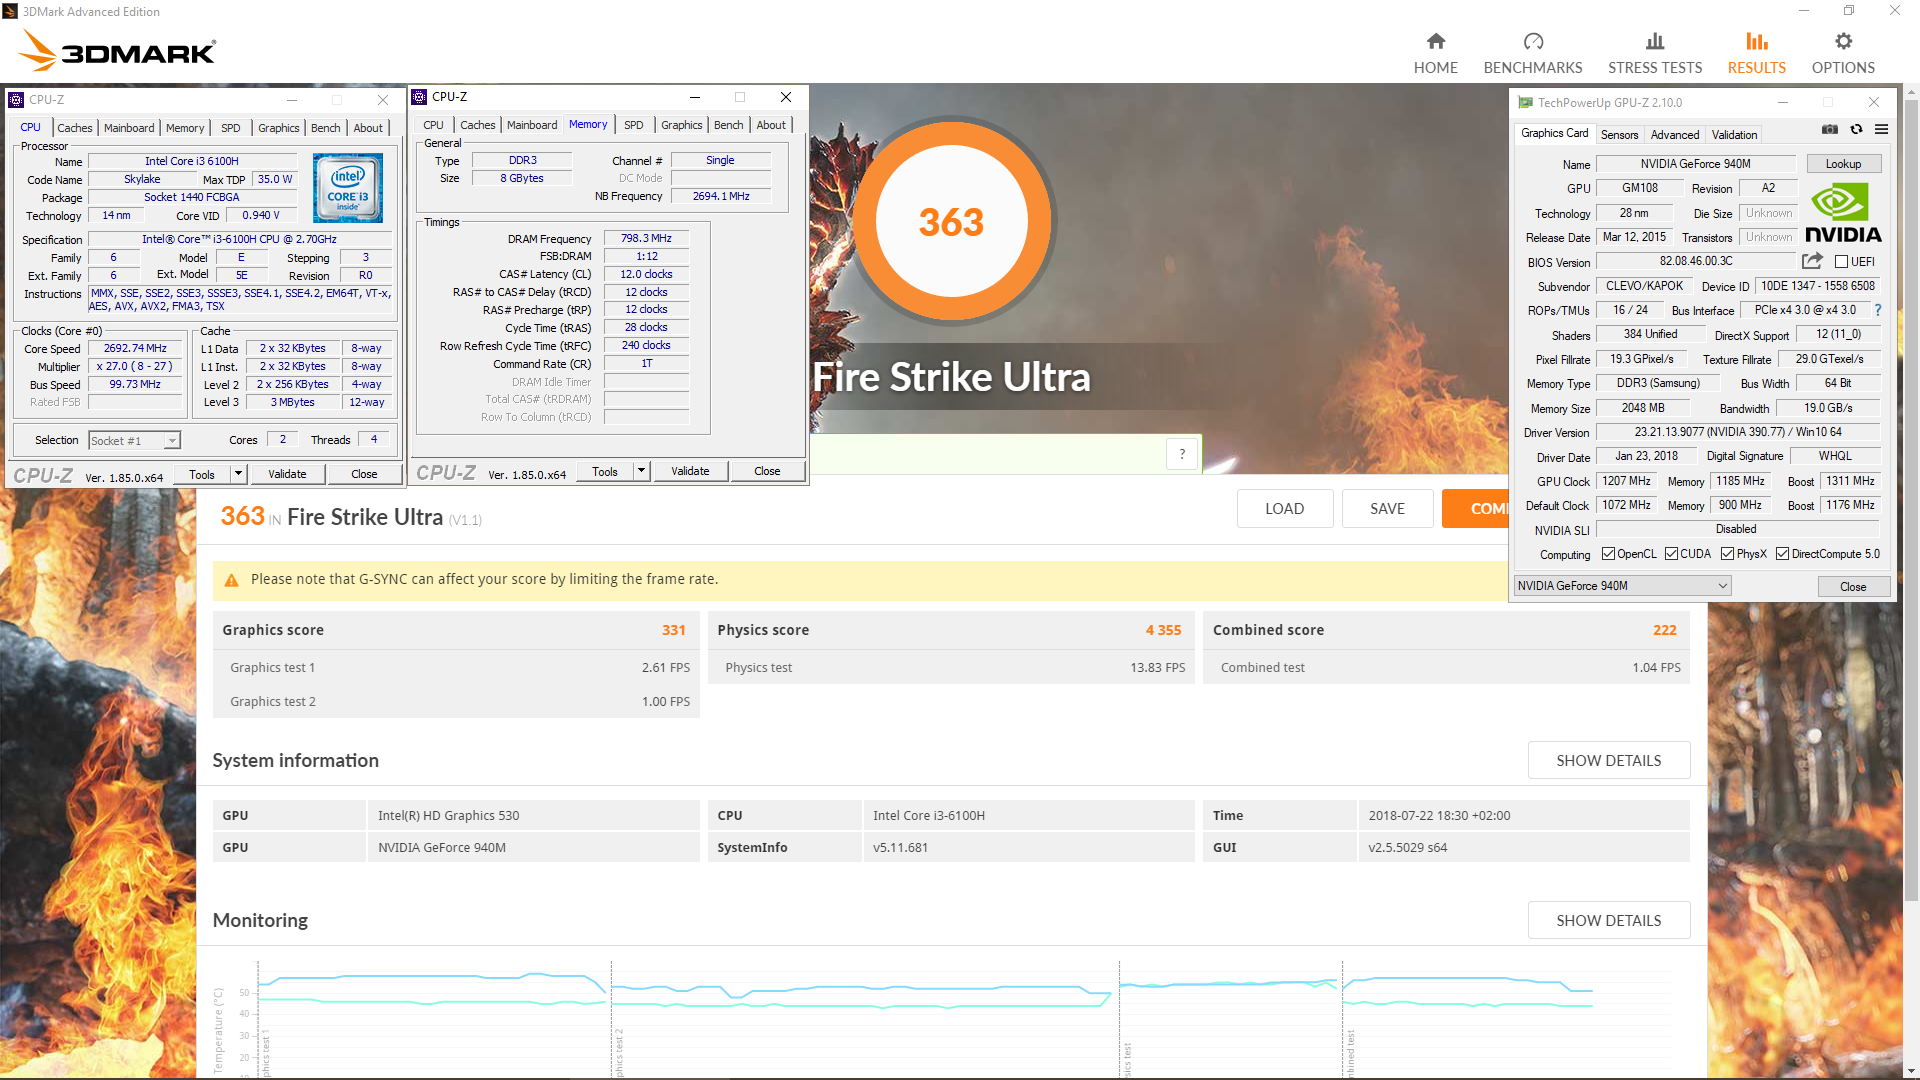
Task: Click Bus Interface question mark in GPU-Z
Action: pyautogui.click(x=1877, y=310)
